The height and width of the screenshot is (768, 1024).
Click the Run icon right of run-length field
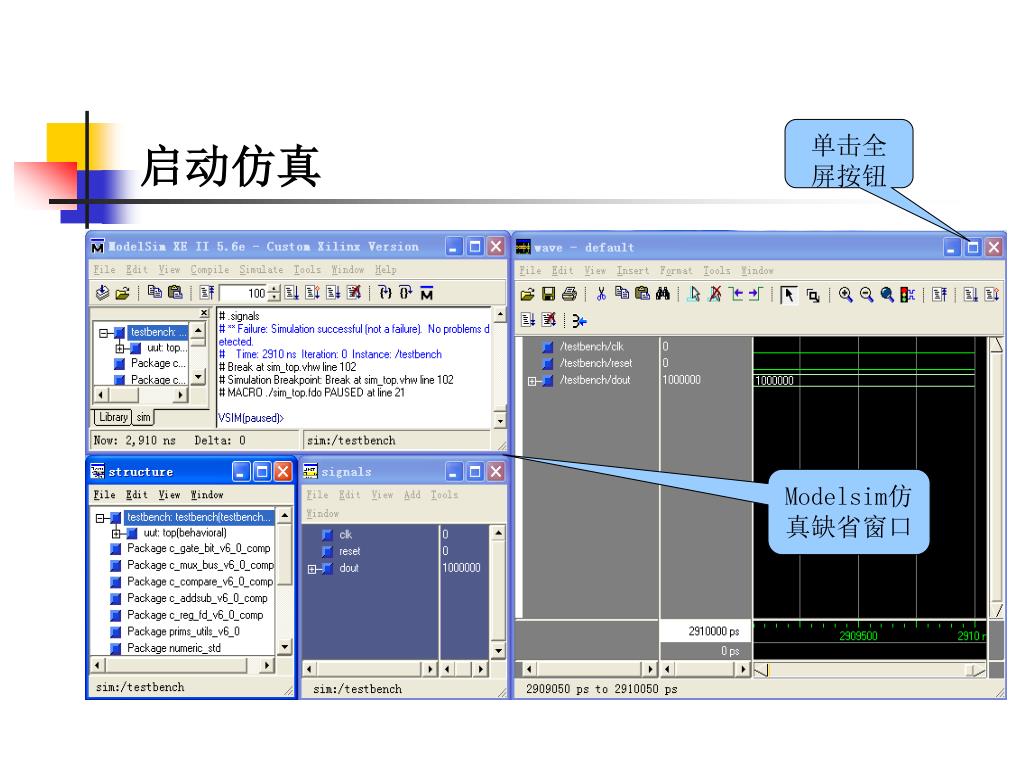[291, 293]
